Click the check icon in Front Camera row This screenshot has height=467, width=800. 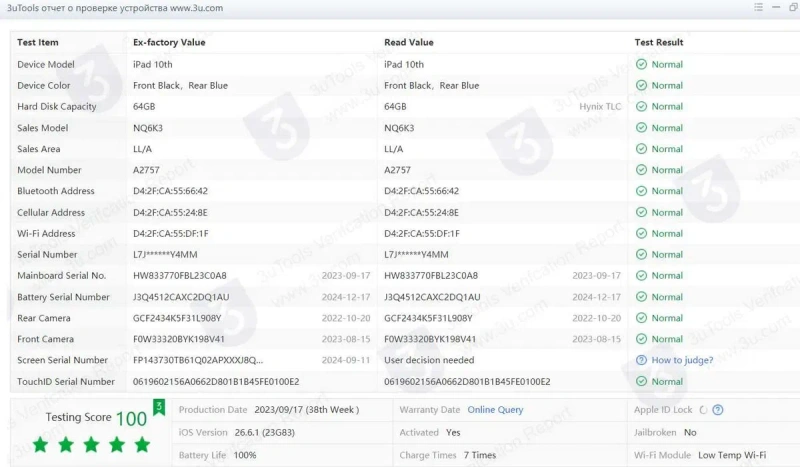[x=641, y=339]
